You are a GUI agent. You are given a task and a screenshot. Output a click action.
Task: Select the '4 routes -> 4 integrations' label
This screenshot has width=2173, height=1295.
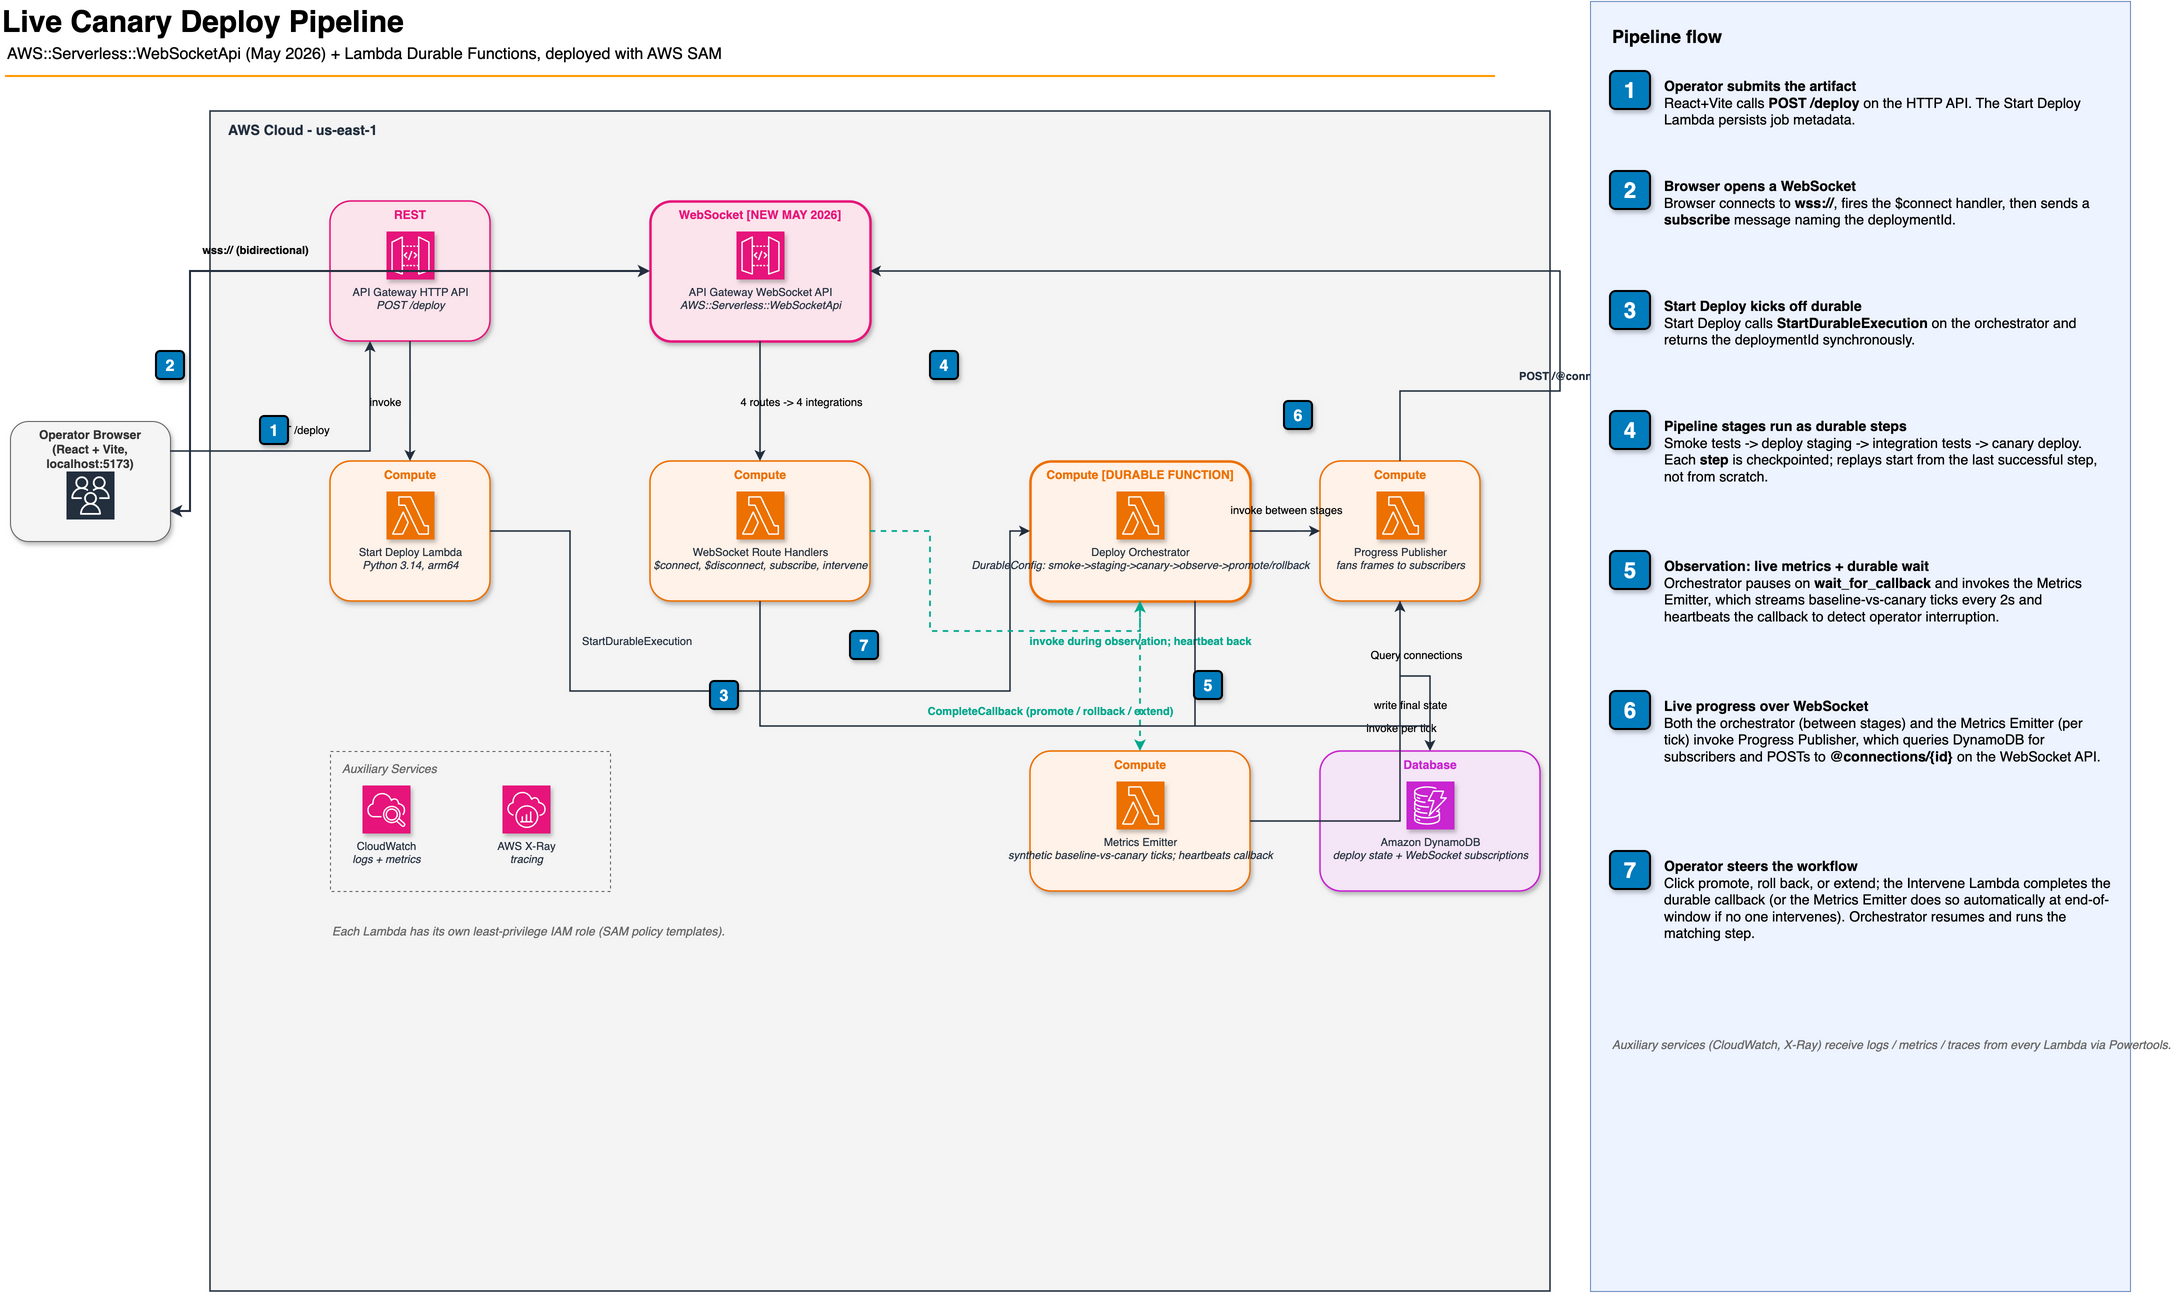[801, 402]
